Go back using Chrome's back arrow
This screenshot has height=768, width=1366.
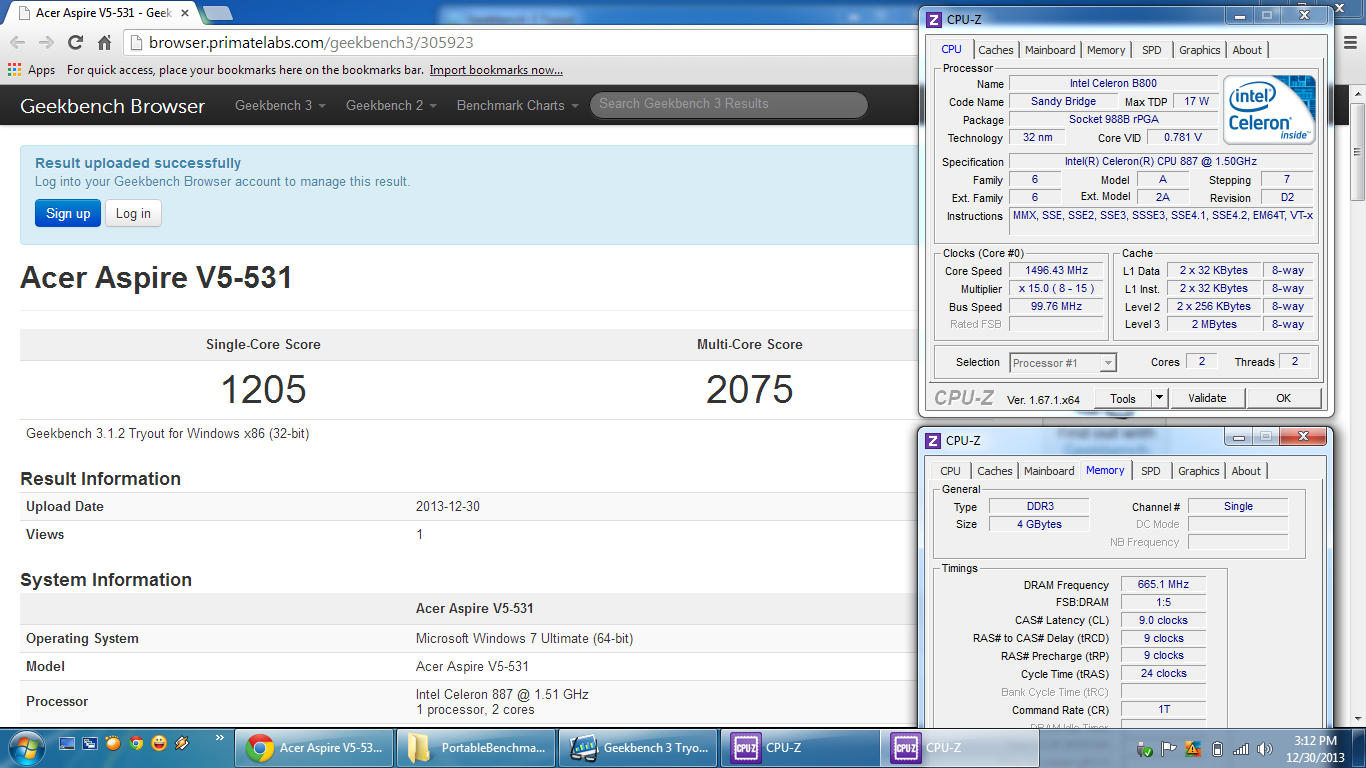coord(17,42)
